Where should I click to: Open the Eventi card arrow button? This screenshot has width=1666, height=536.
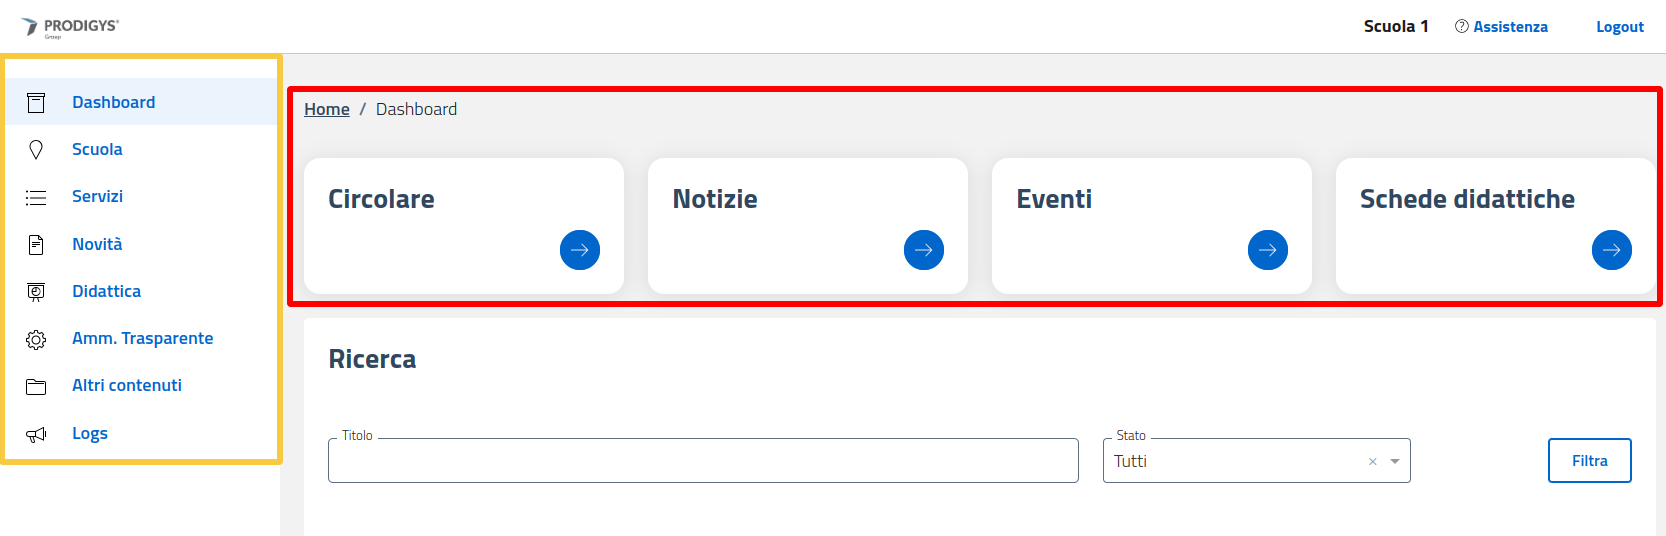pyautogui.click(x=1268, y=250)
